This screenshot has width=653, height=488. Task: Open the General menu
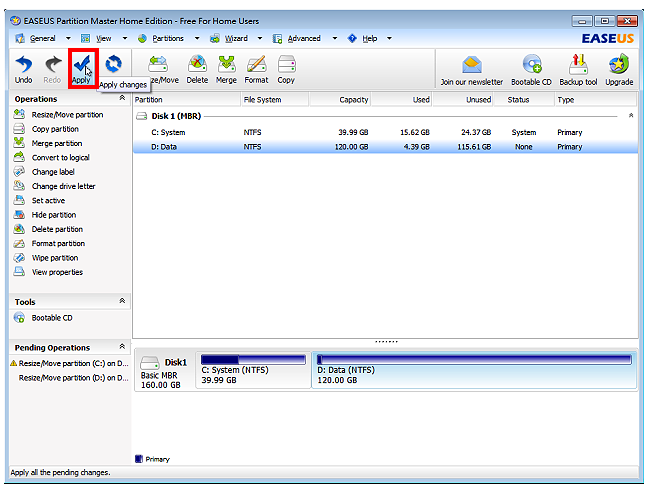pos(42,38)
